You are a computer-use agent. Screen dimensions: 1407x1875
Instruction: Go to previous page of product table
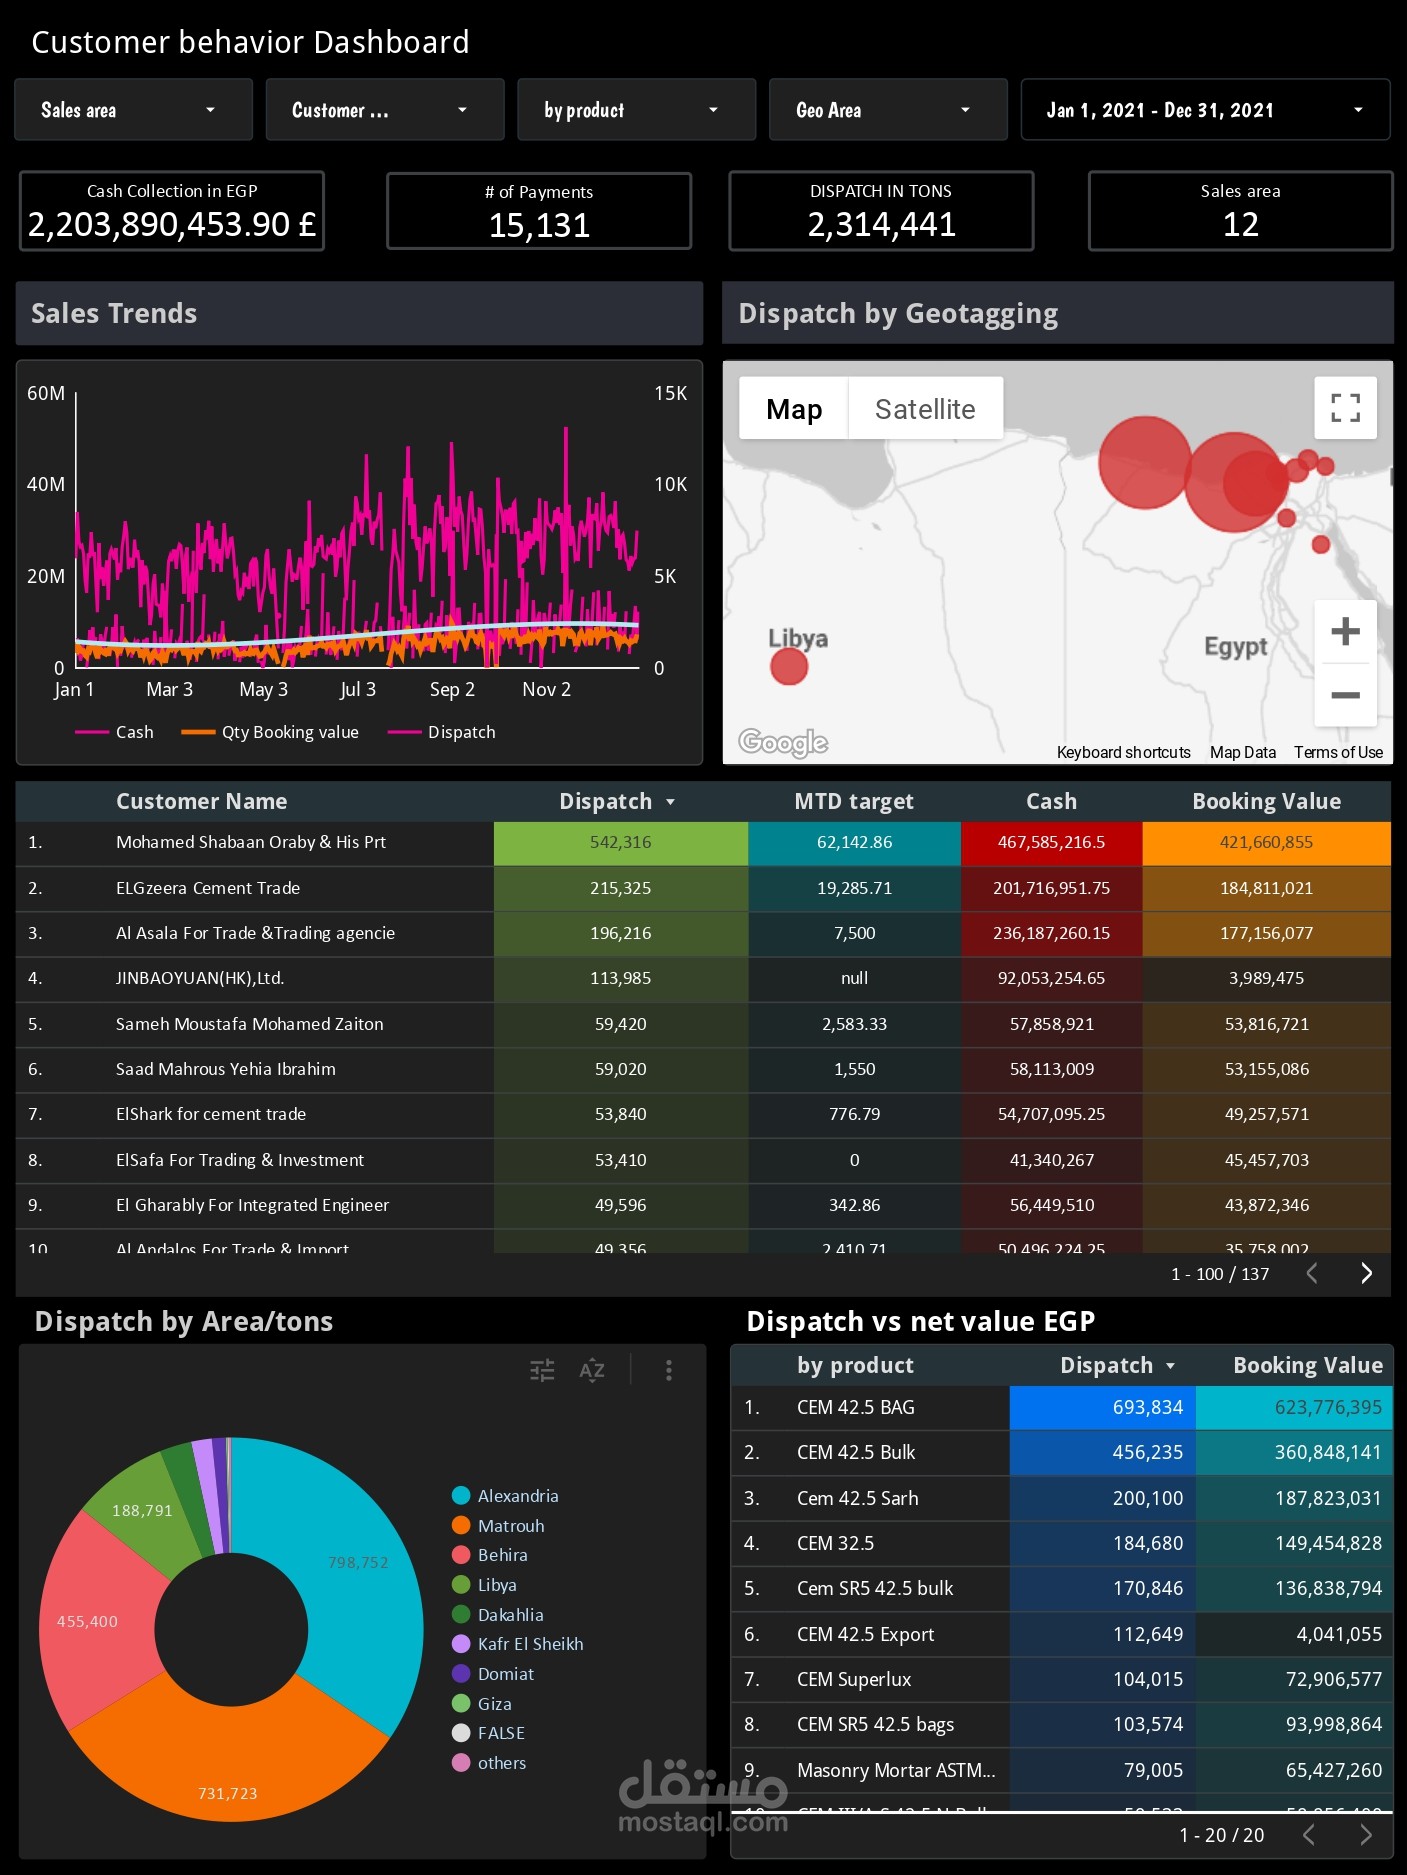coord(1309,1835)
